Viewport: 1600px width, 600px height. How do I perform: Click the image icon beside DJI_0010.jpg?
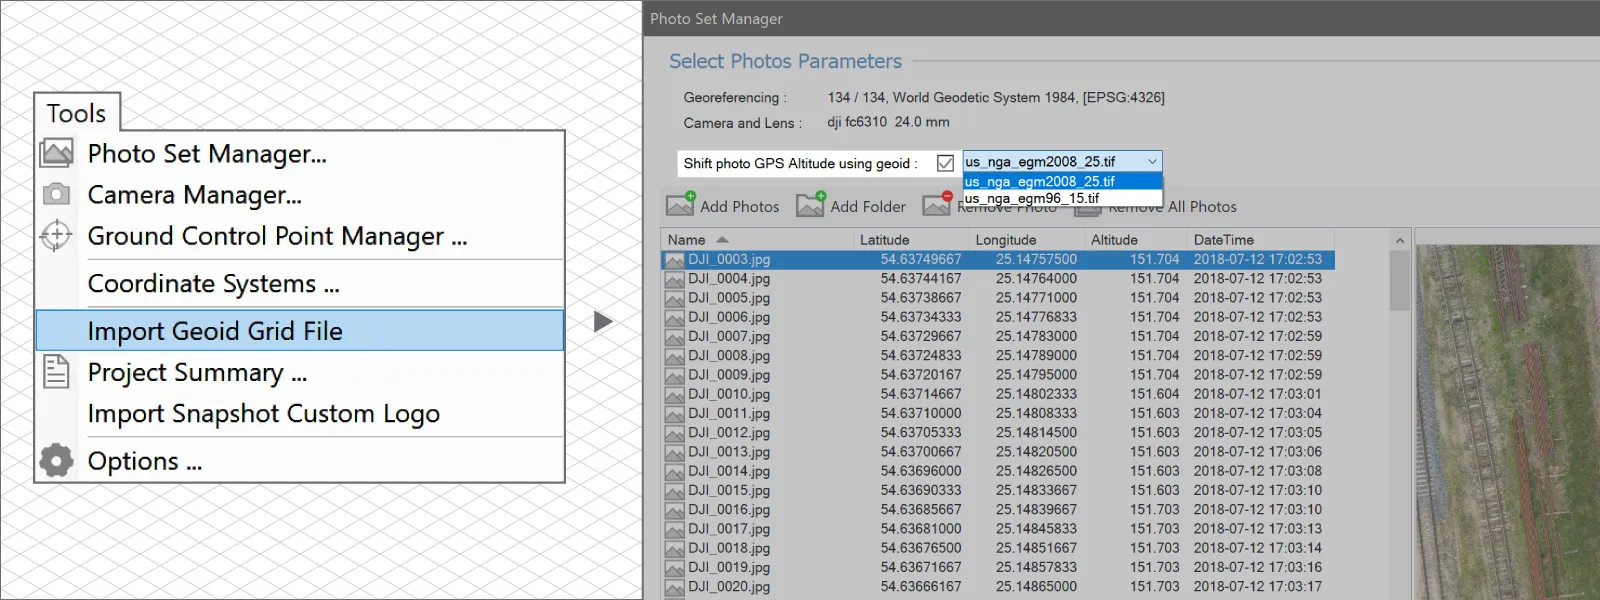point(675,395)
